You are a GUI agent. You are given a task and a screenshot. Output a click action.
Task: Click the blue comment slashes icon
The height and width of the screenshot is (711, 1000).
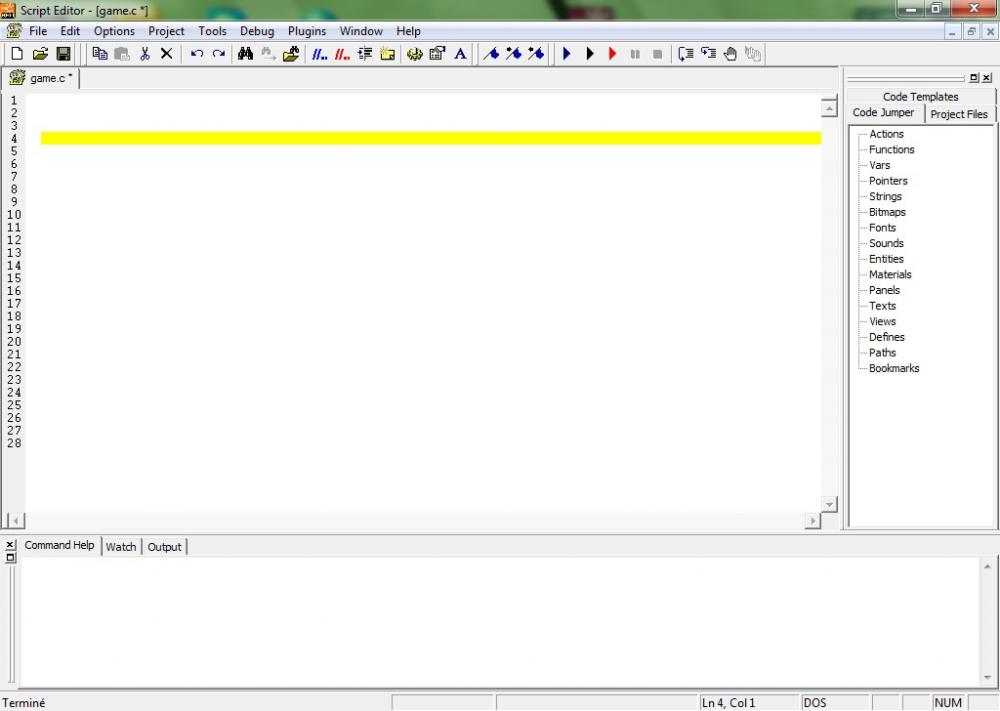pos(320,54)
